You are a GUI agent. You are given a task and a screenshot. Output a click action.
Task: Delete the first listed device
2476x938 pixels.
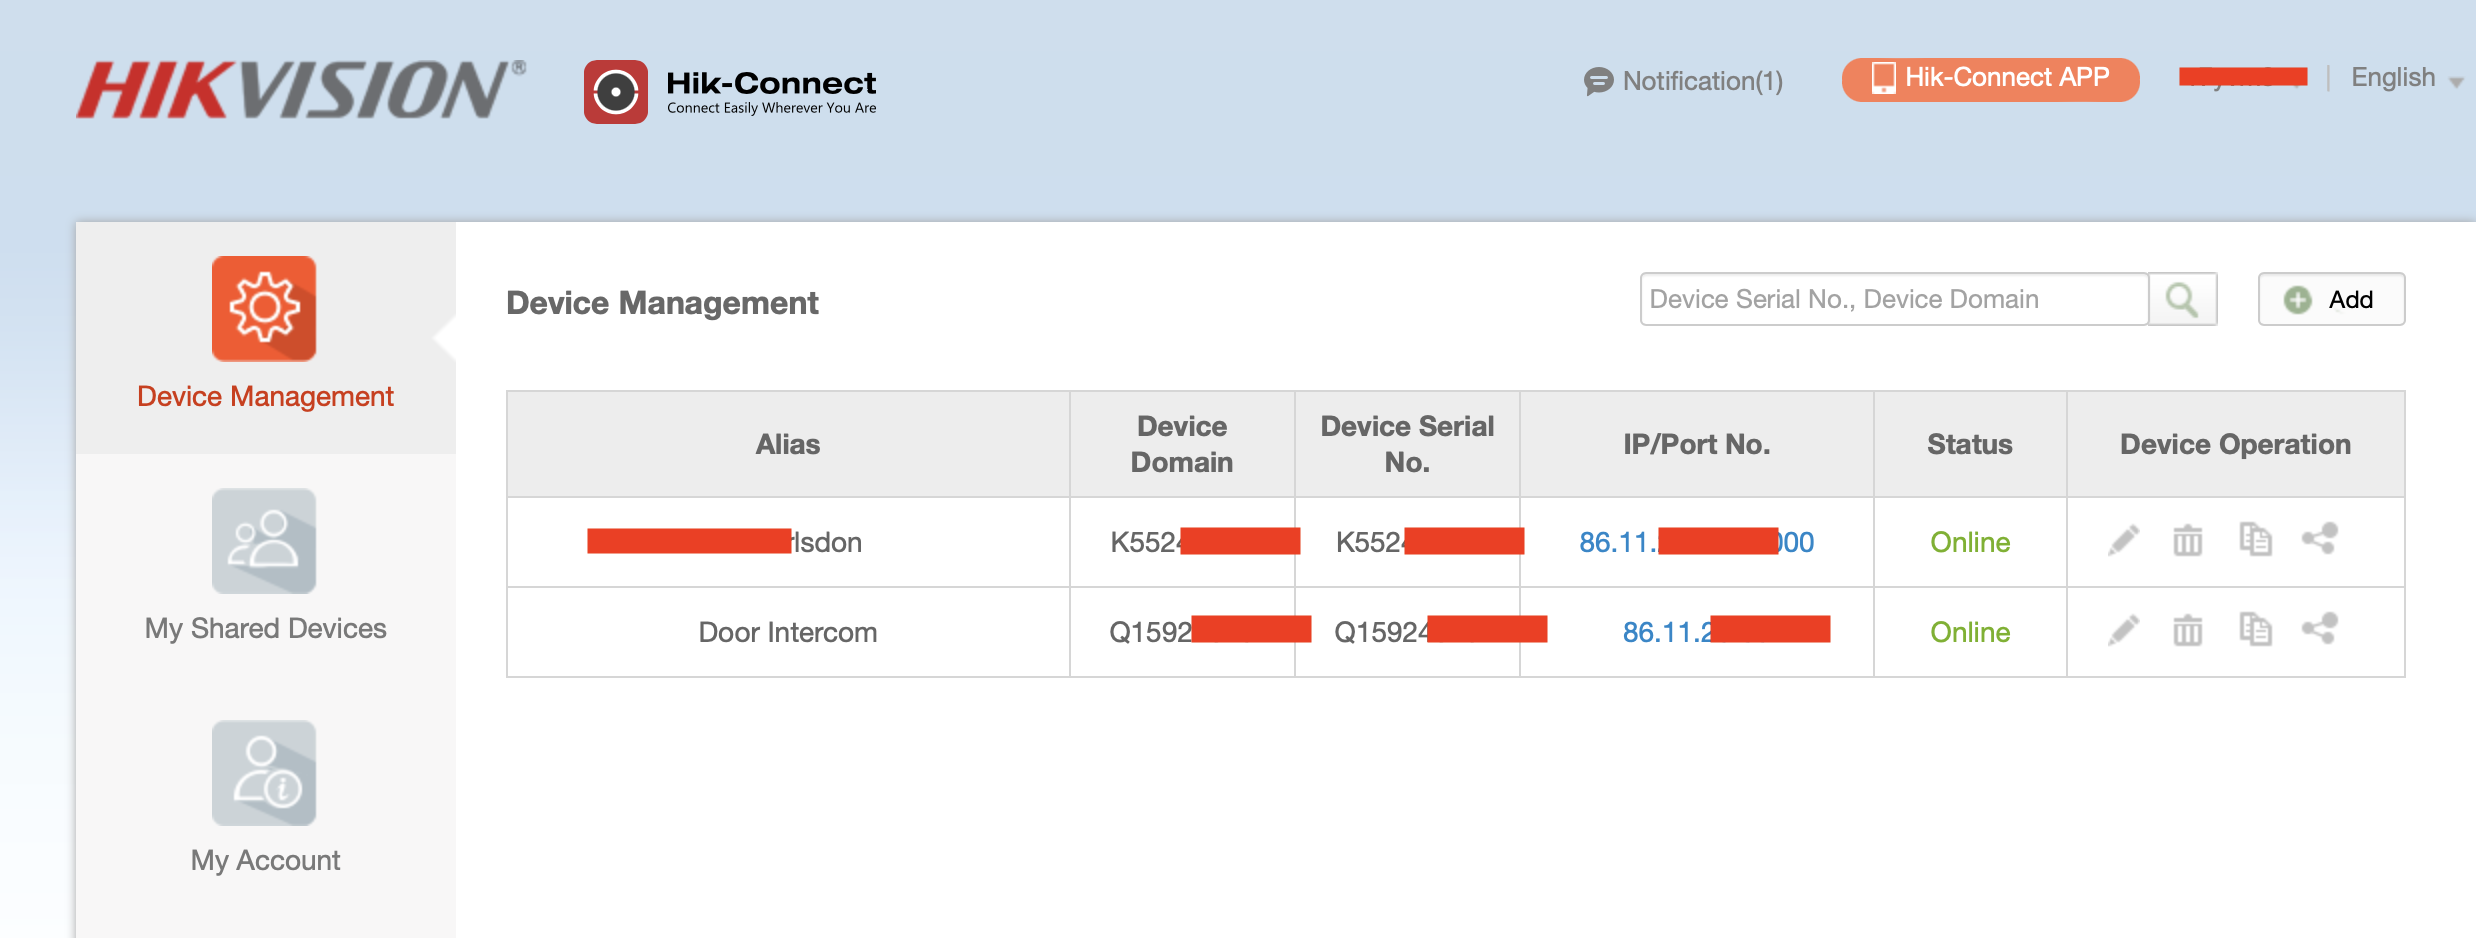pyautogui.click(x=2188, y=541)
